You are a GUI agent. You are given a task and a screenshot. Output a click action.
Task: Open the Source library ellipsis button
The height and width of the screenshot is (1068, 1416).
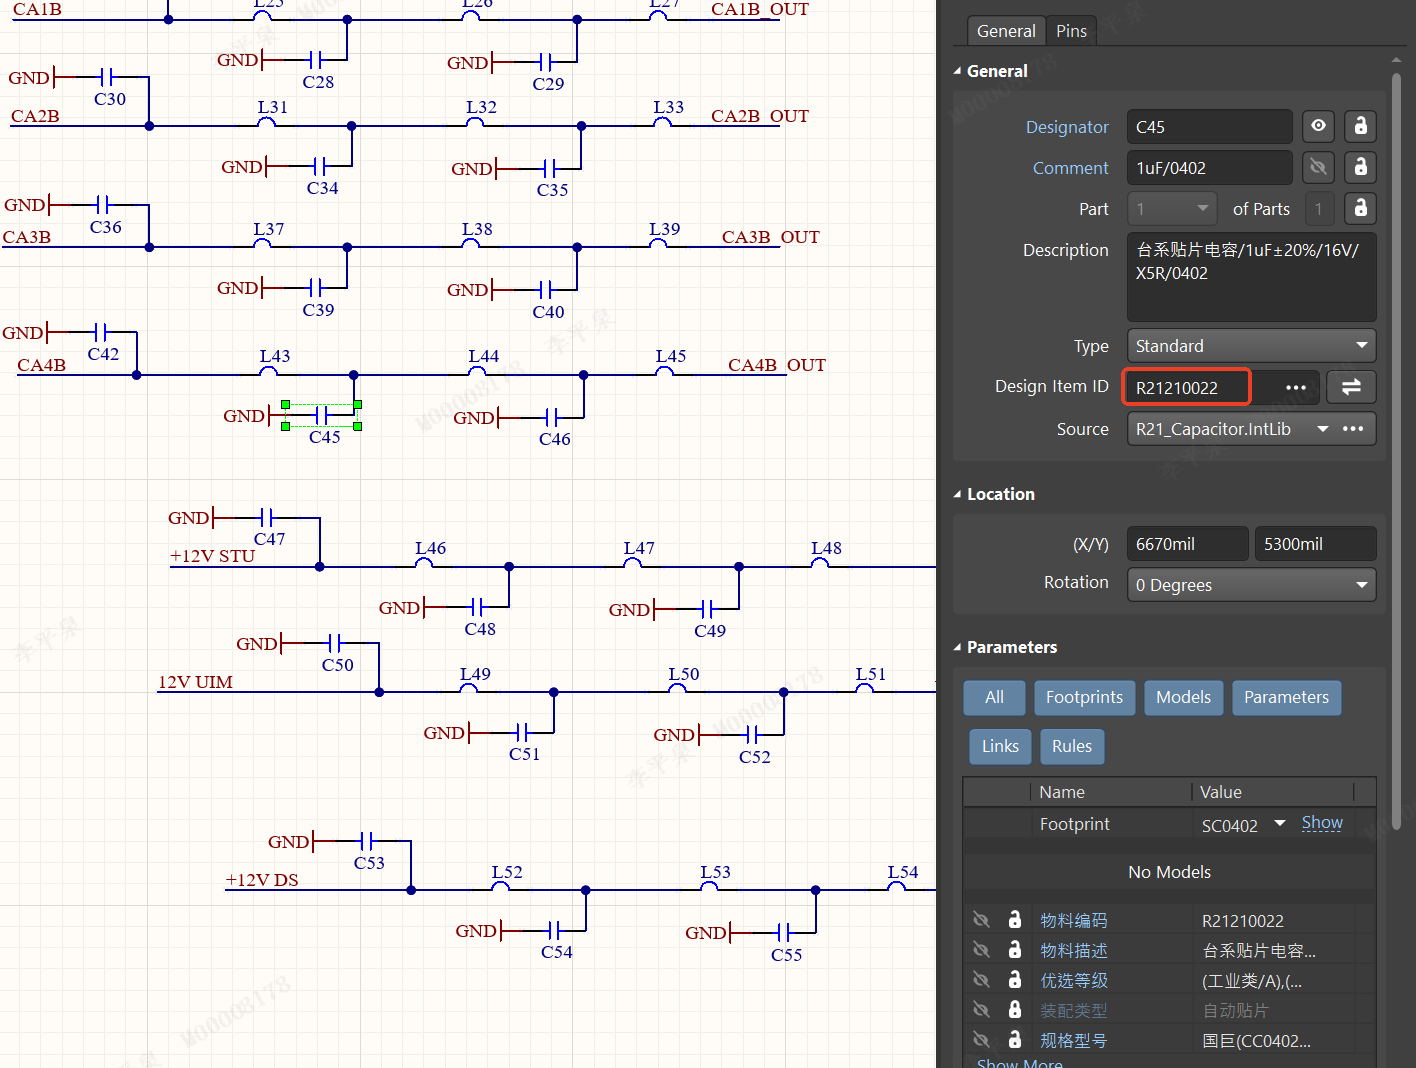pyautogui.click(x=1353, y=429)
